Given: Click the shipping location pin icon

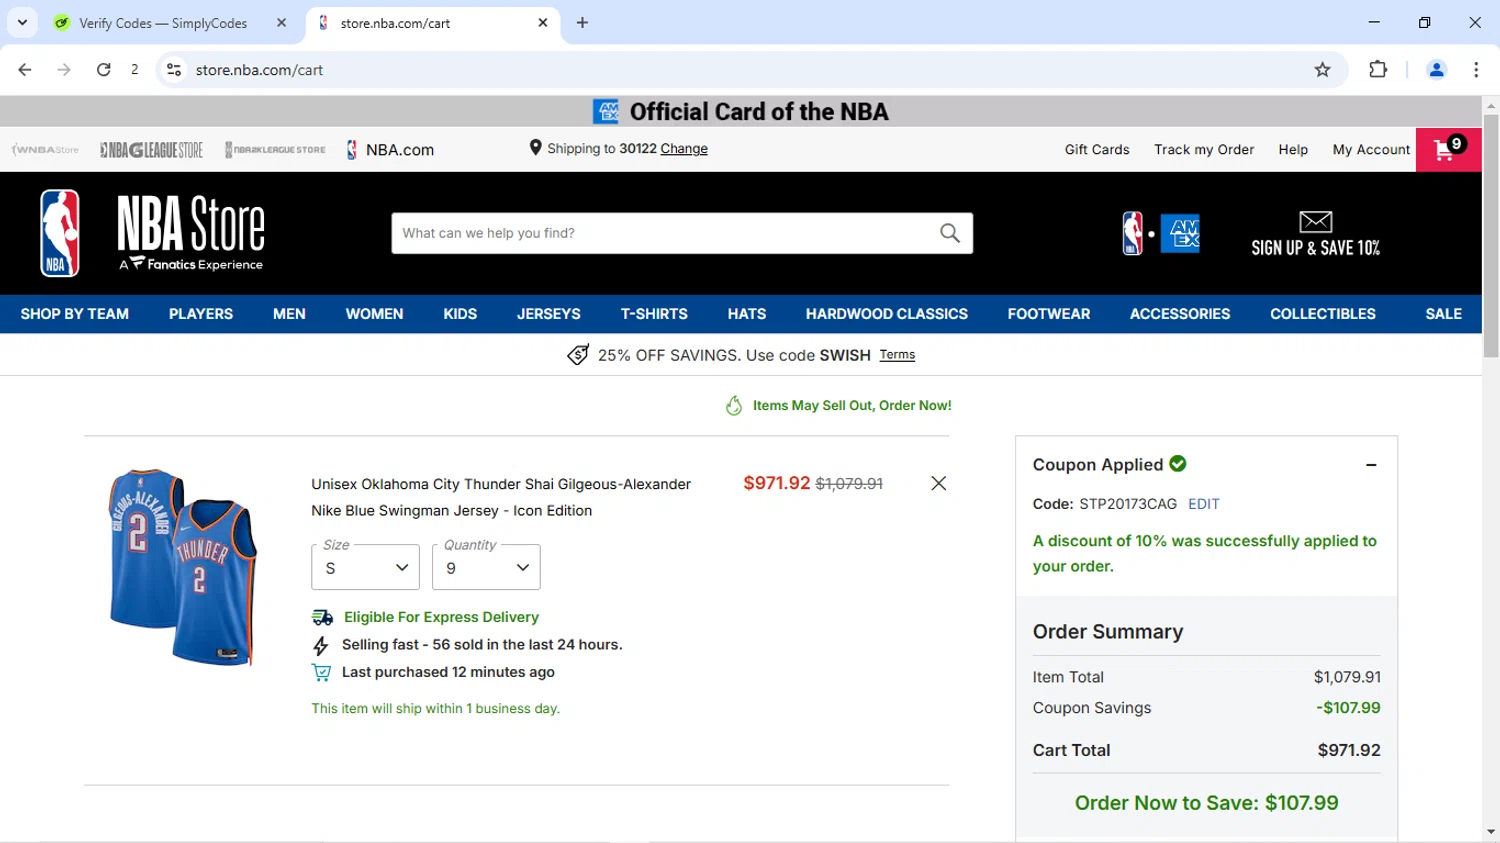Looking at the screenshot, I should pos(535,148).
